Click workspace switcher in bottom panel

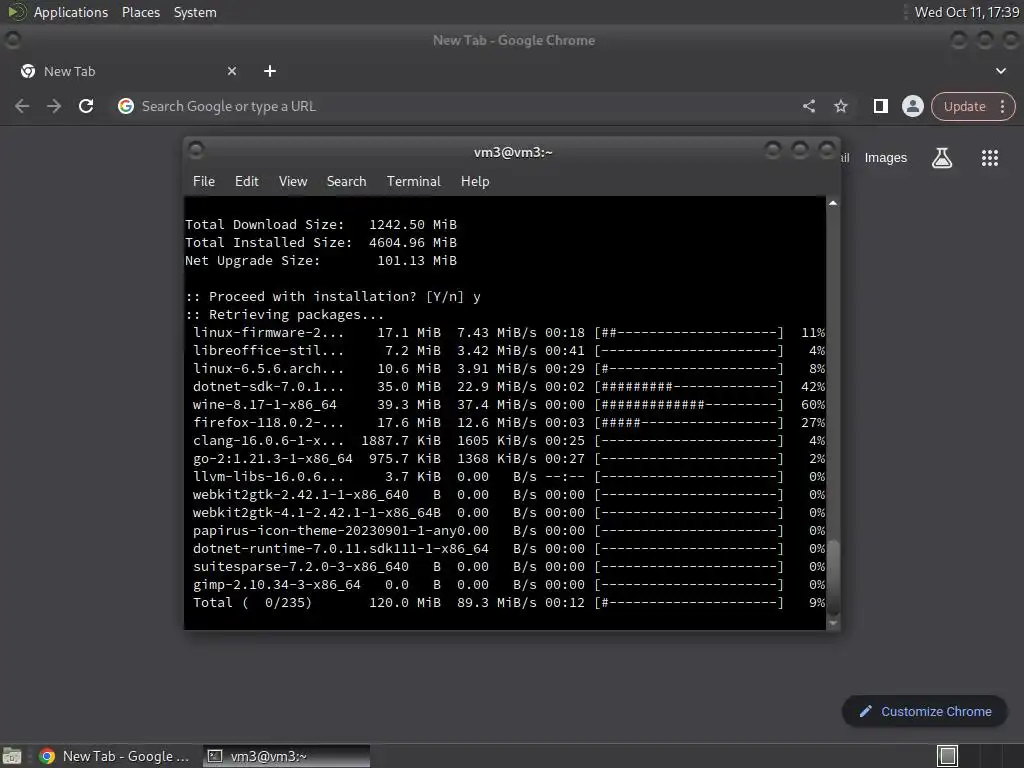coord(947,756)
